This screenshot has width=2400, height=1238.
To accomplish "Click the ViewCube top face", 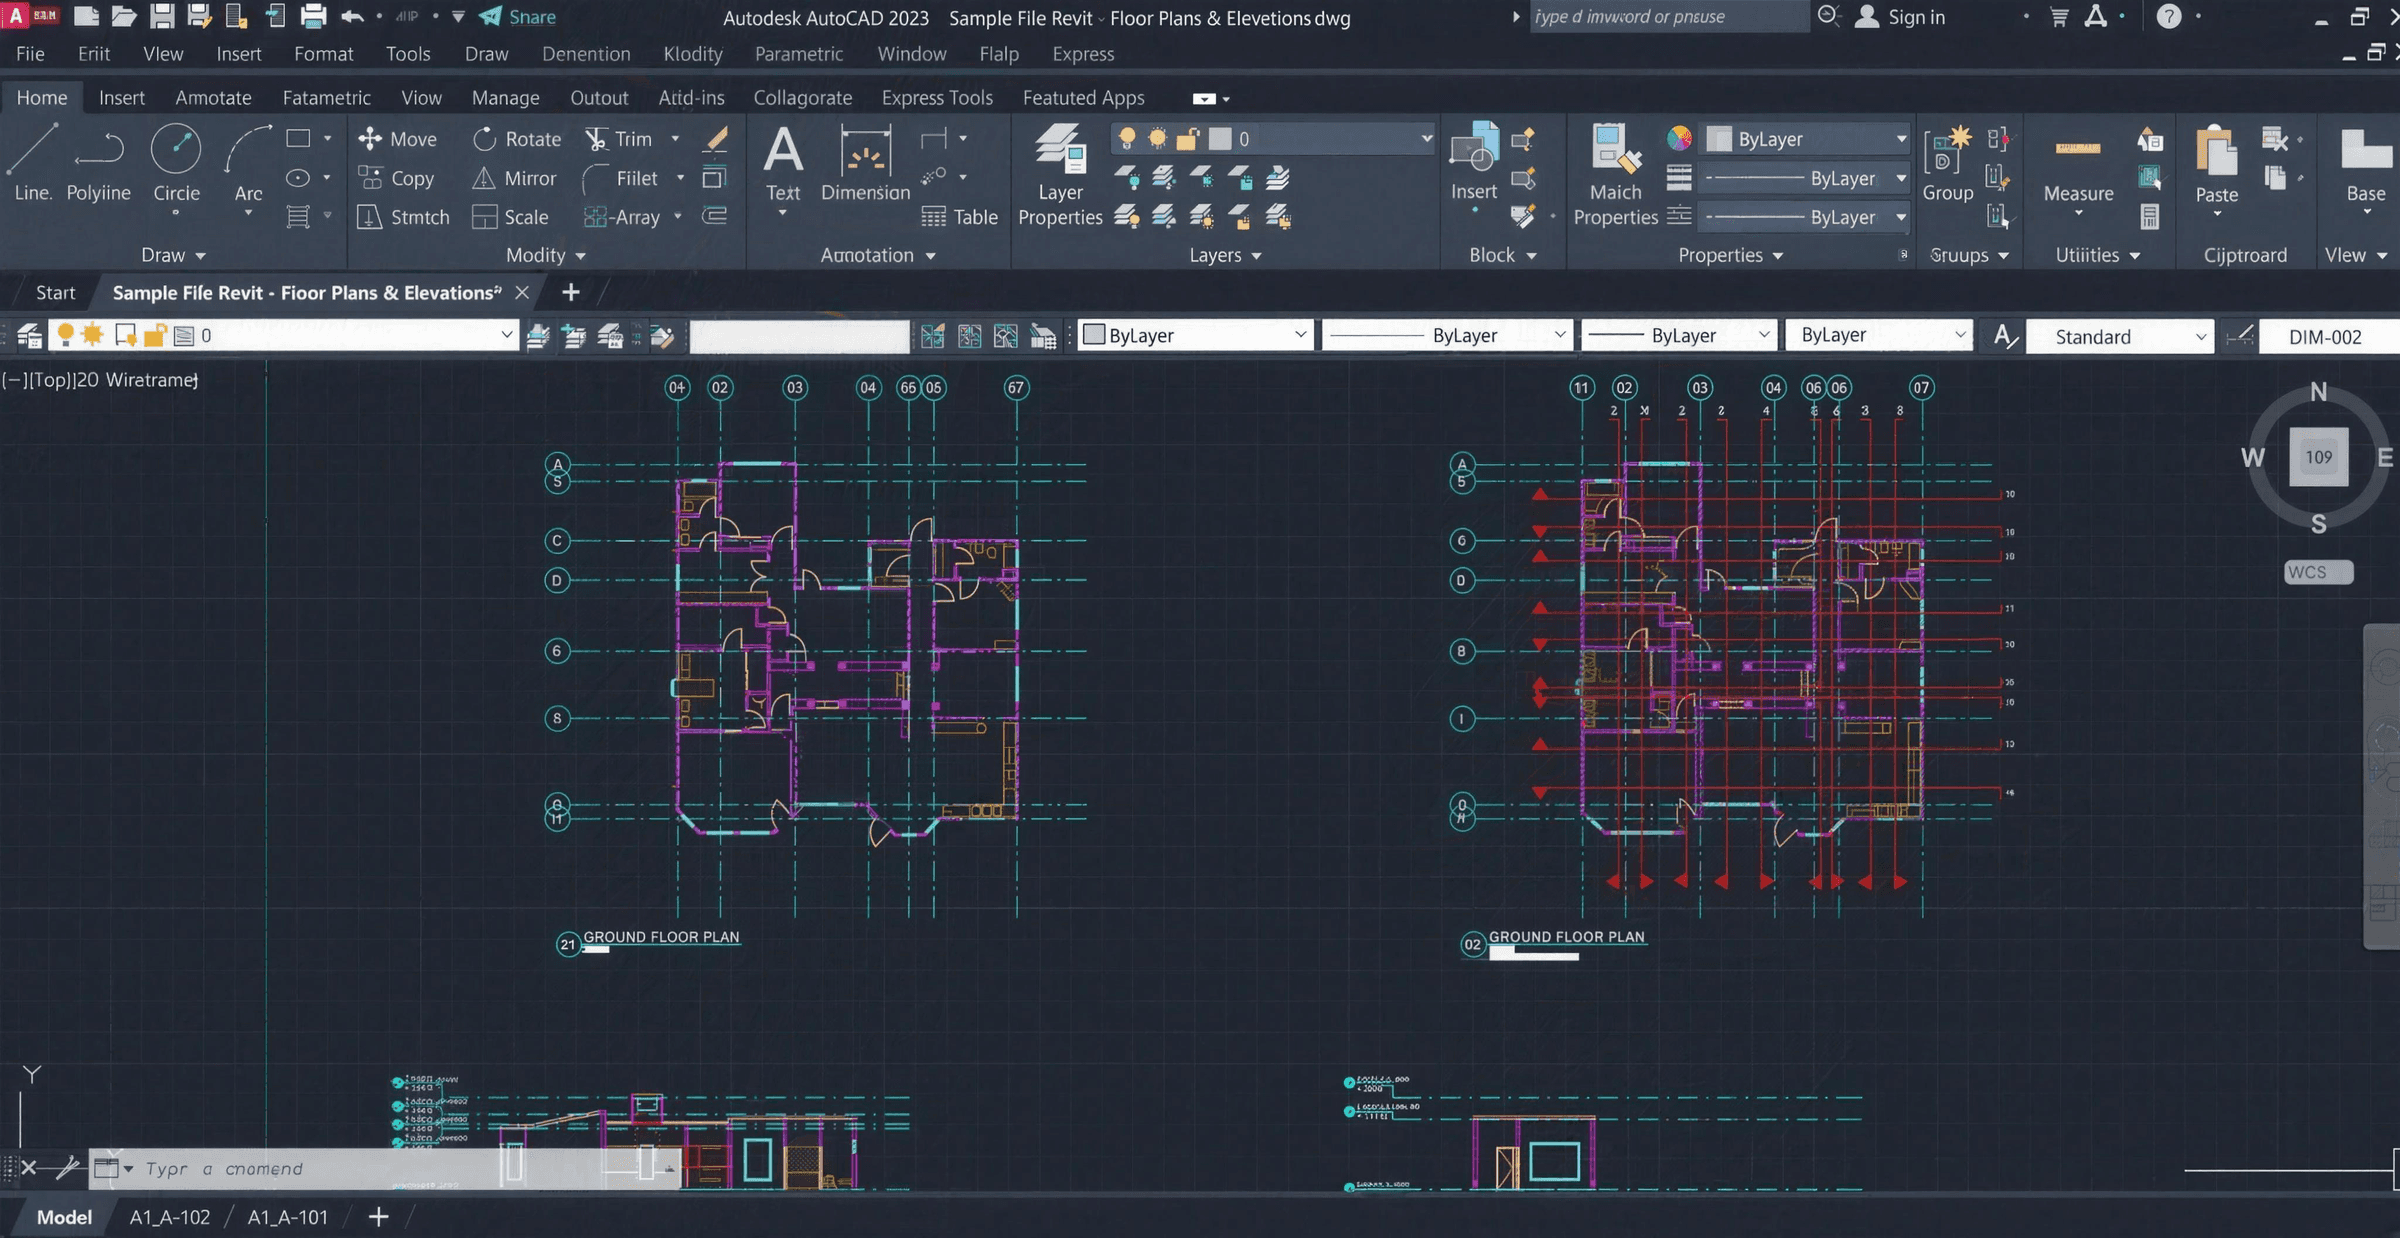I will coord(2318,457).
